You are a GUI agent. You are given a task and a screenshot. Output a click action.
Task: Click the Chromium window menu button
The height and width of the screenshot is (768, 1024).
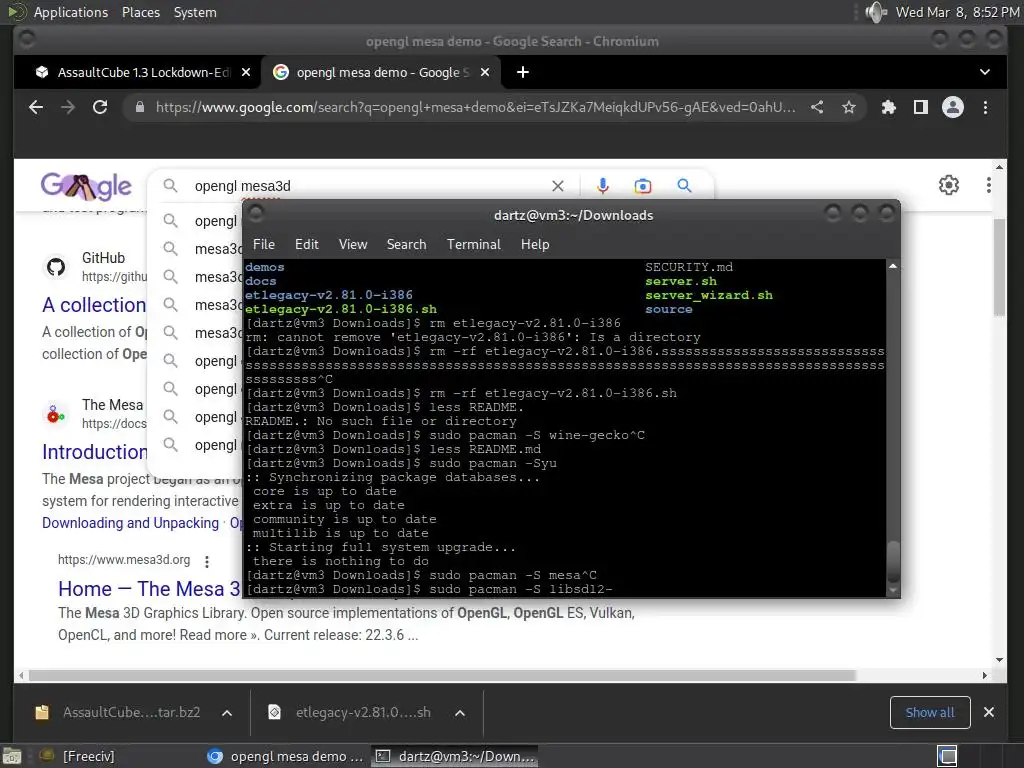[x=27, y=40]
